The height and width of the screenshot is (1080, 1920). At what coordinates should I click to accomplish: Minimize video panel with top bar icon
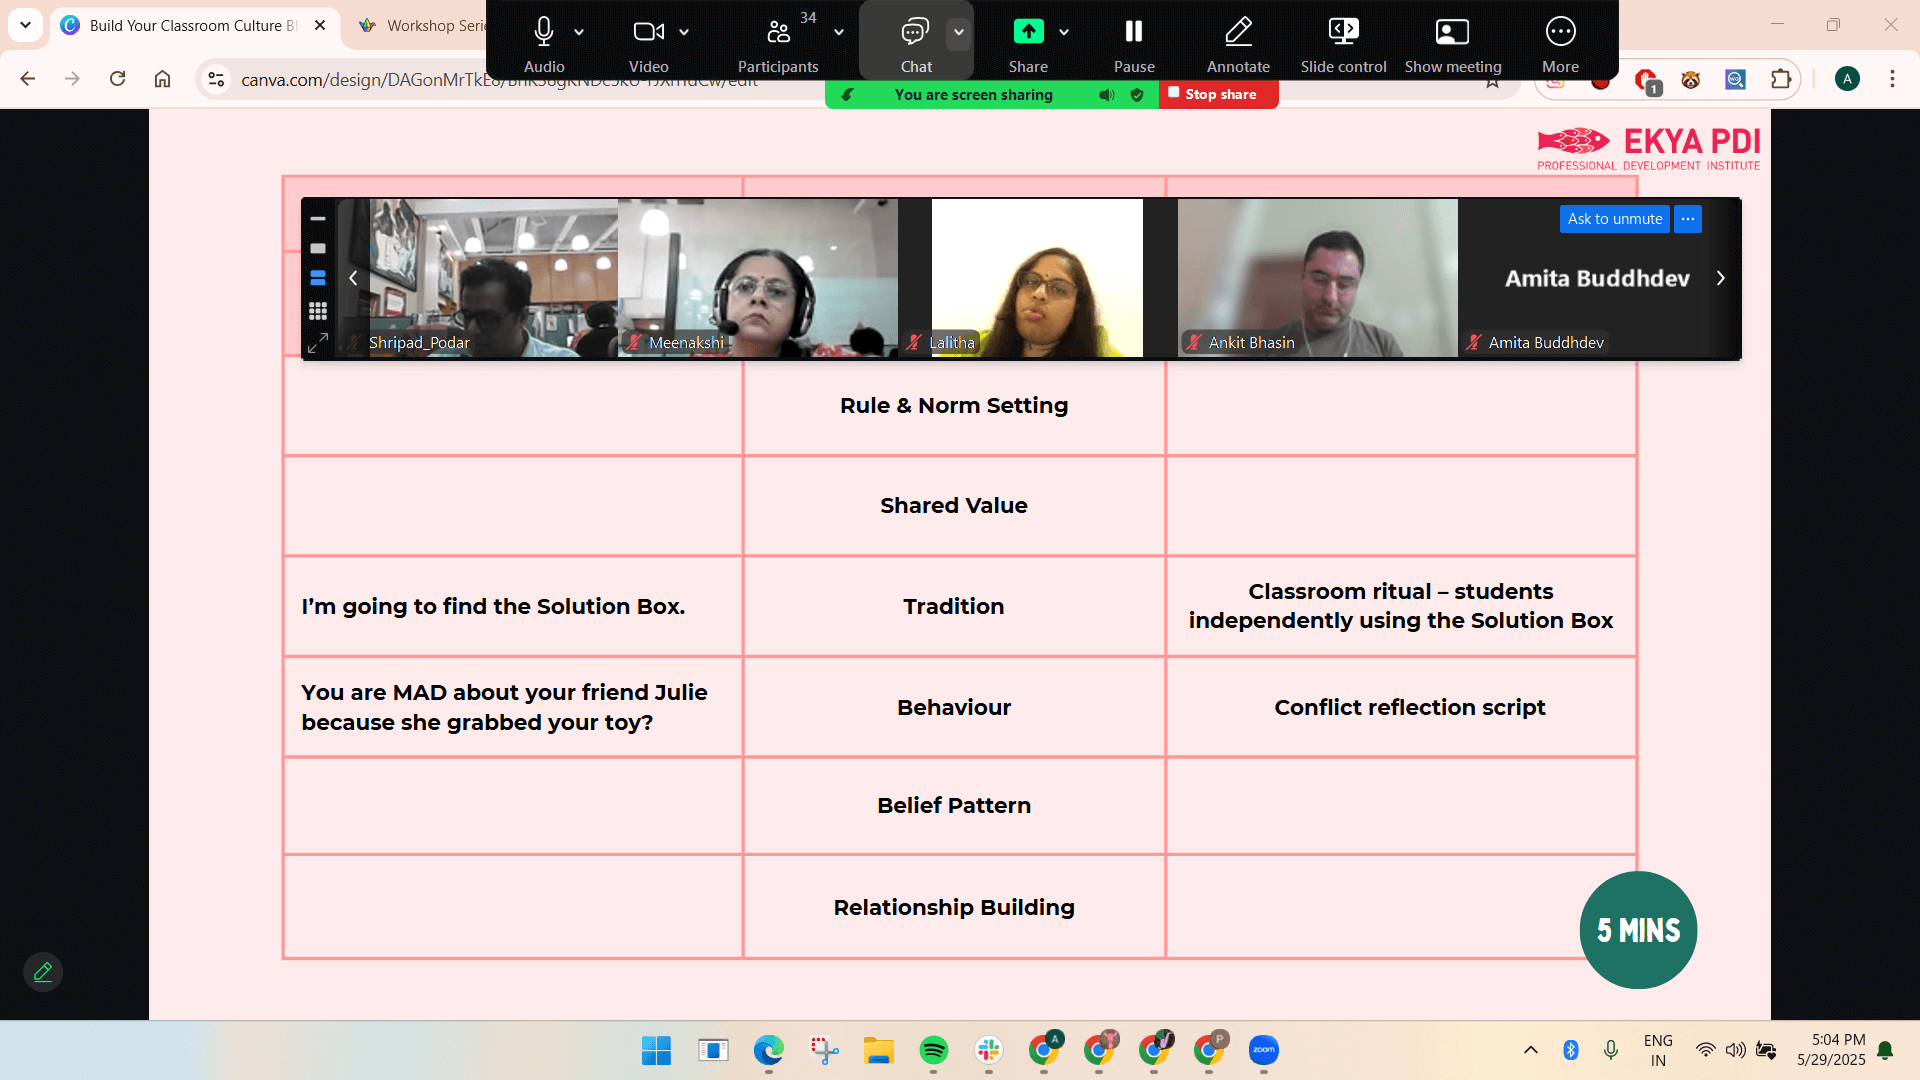pyautogui.click(x=318, y=218)
